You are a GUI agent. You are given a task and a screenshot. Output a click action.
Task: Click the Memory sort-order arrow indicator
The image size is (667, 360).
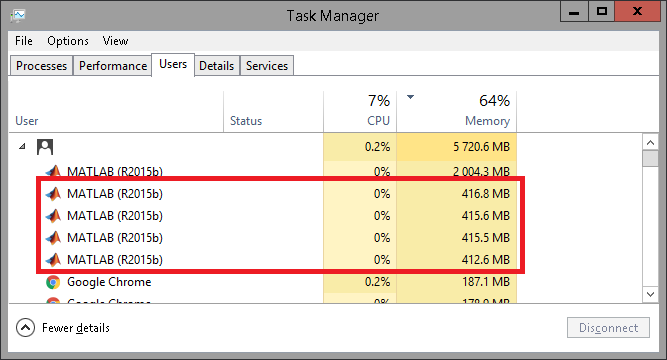pyautogui.click(x=410, y=97)
